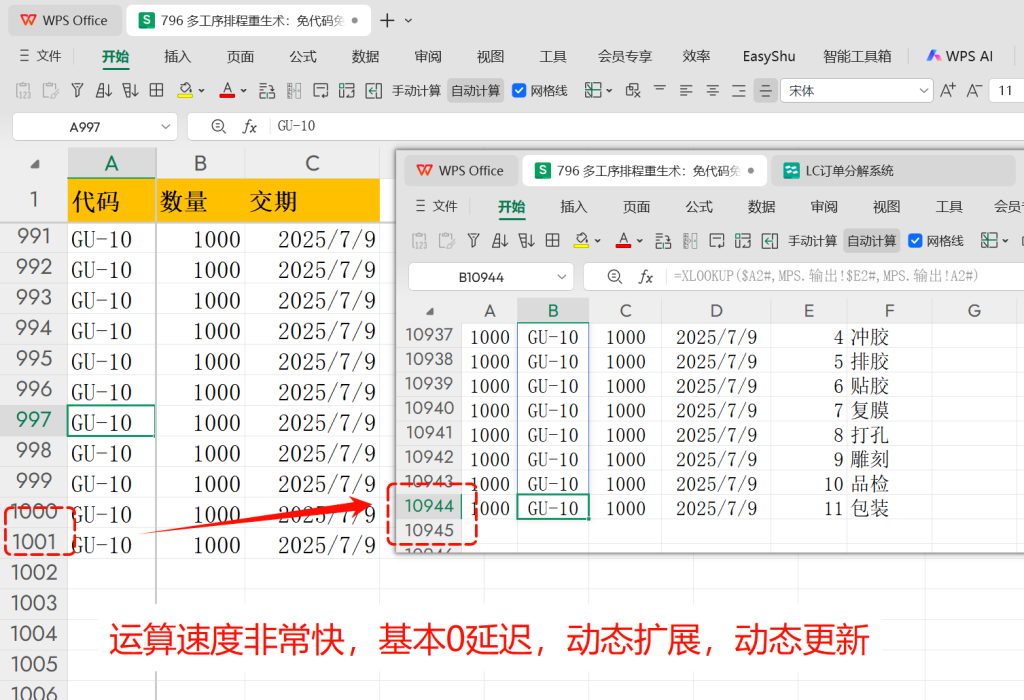Open 文件 menu in front window
This screenshot has width=1024, height=700.
coord(437,206)
